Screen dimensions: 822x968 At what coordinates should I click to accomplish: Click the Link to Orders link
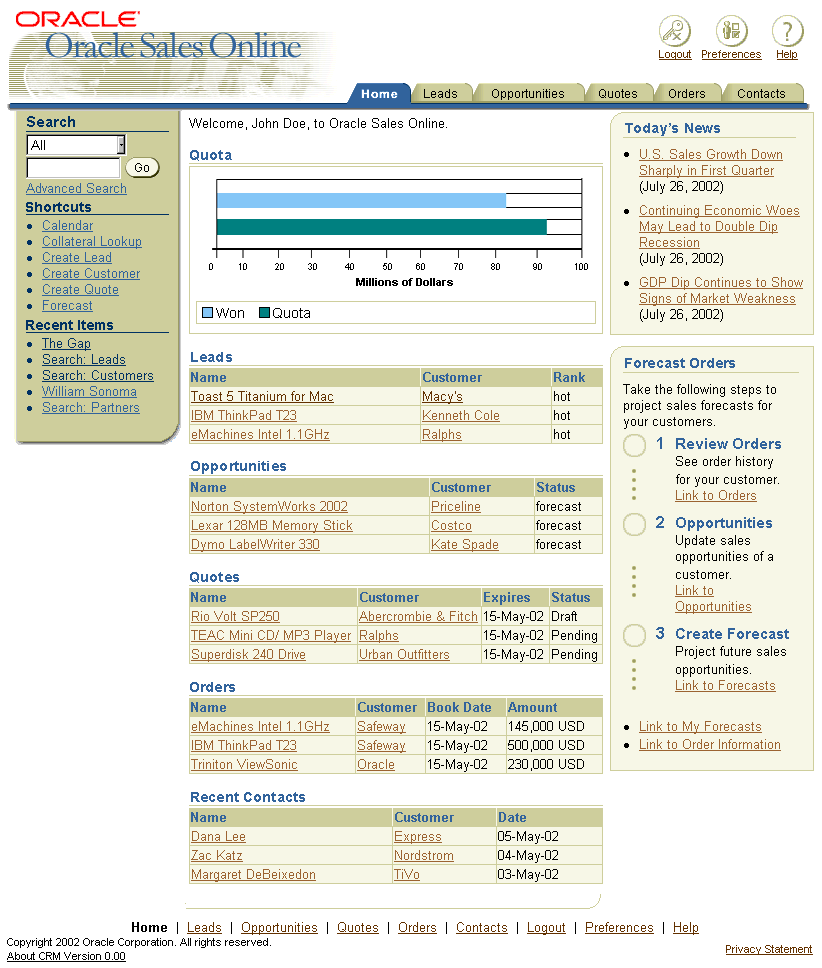715,496
